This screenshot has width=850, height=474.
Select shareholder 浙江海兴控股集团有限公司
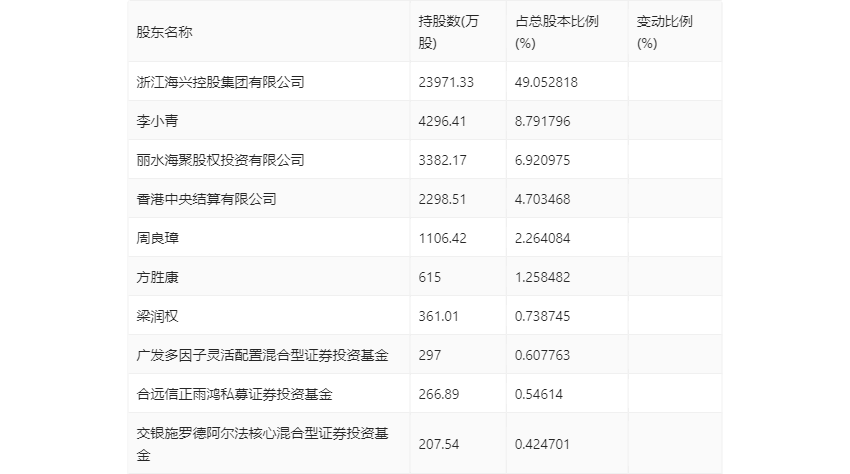pyautogui.click(x=220, y=82)
